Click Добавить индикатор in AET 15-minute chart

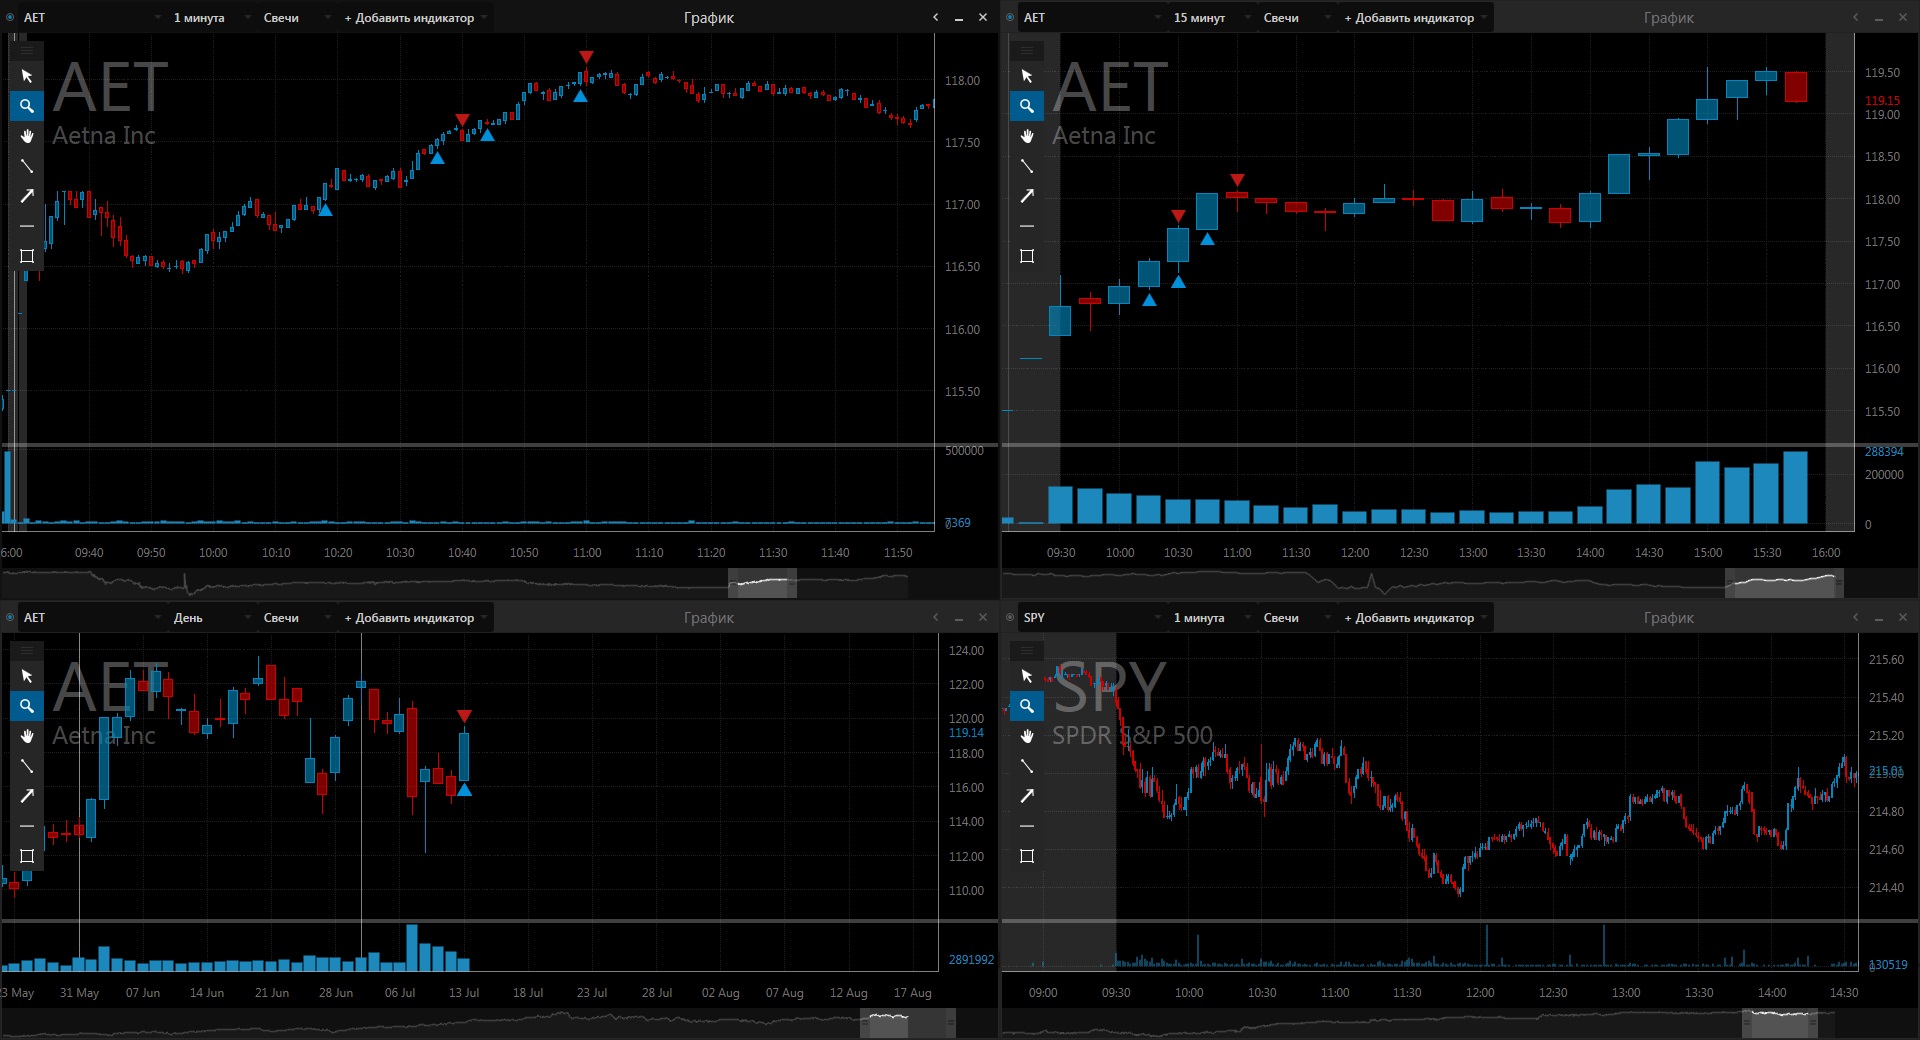pyautogui.click(x=1414, y=18)
